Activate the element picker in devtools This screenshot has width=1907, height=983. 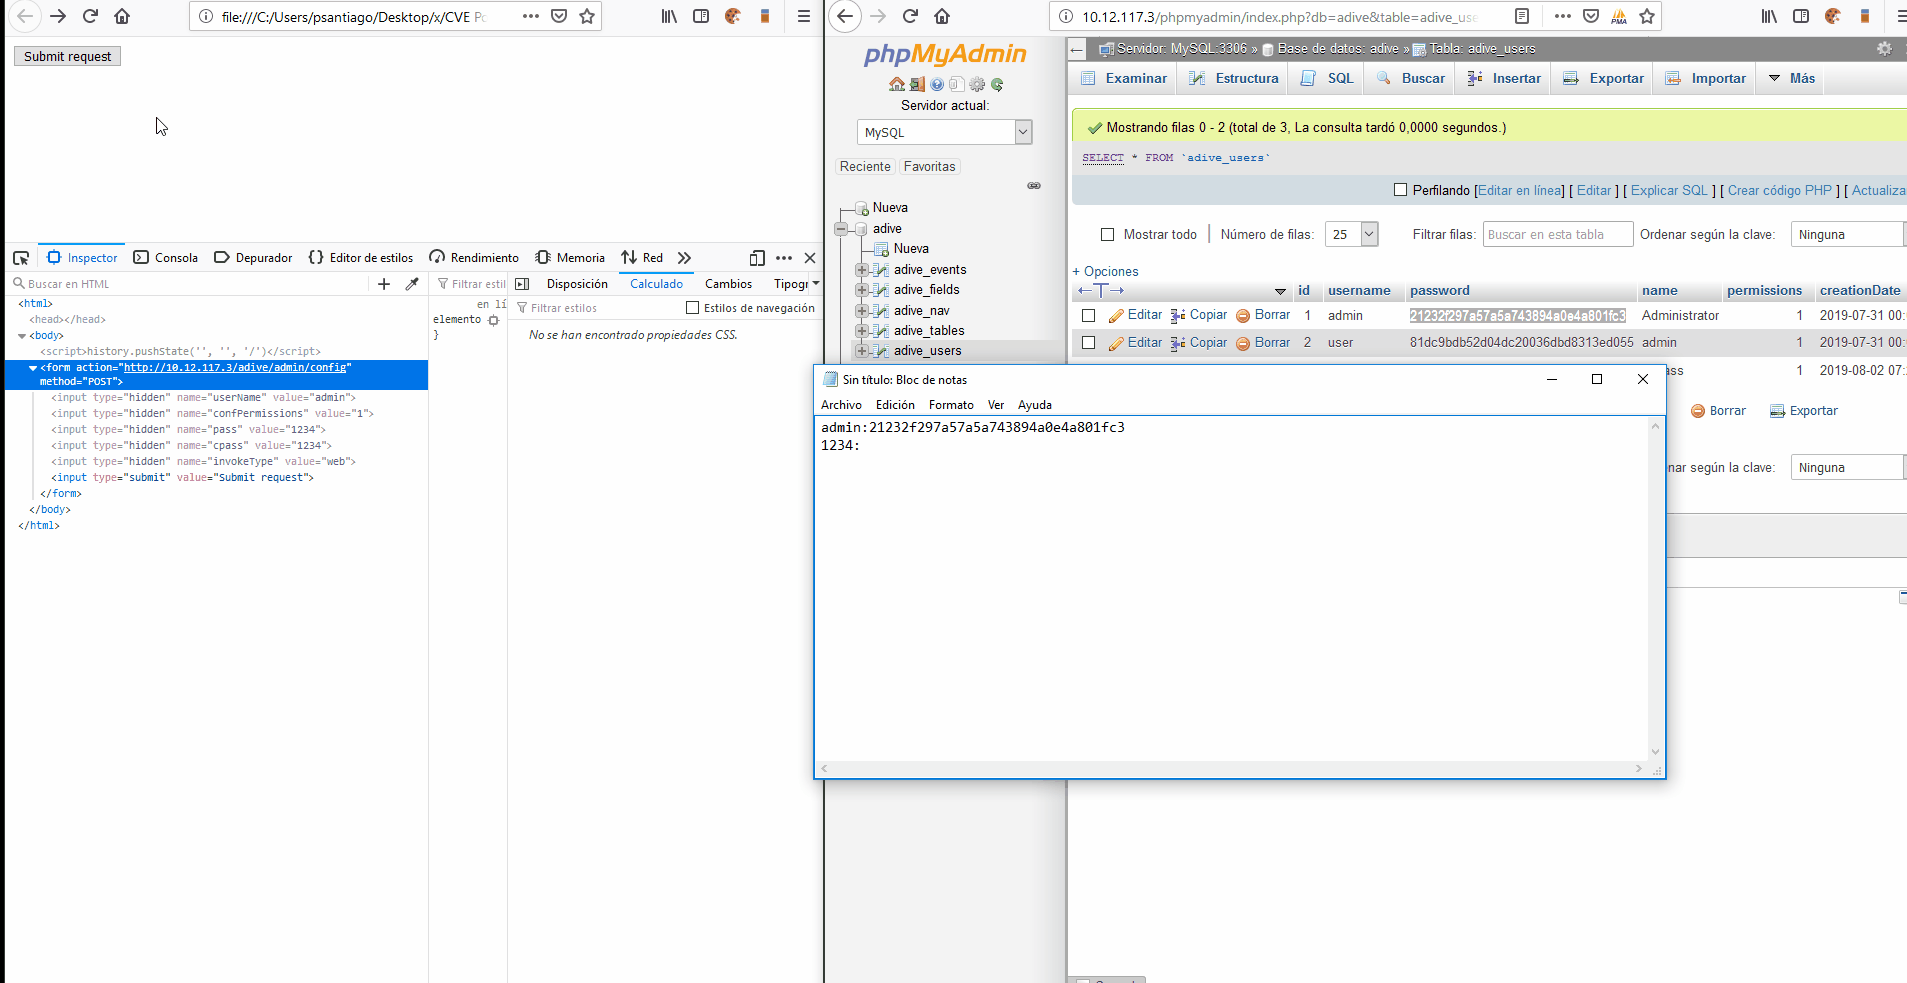21,258
